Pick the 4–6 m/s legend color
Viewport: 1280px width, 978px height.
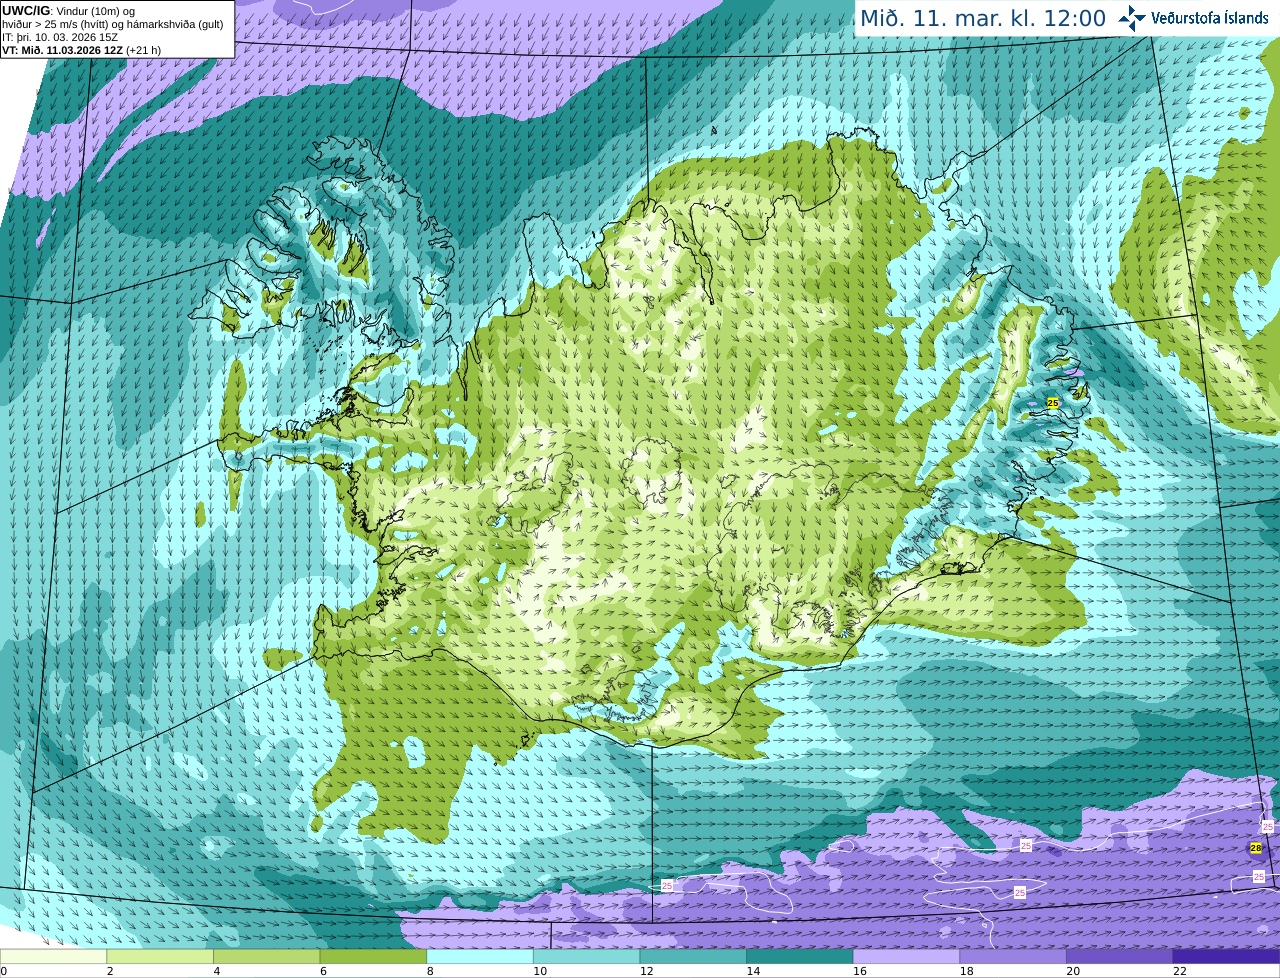(266, 956)
